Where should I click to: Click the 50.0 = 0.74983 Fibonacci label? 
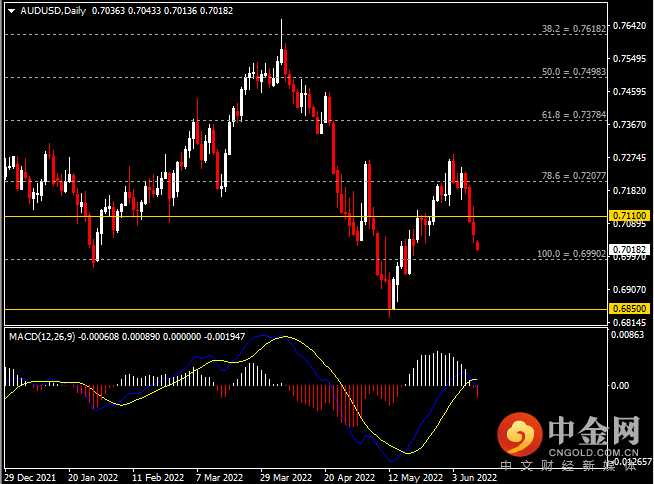pos(574,72)
